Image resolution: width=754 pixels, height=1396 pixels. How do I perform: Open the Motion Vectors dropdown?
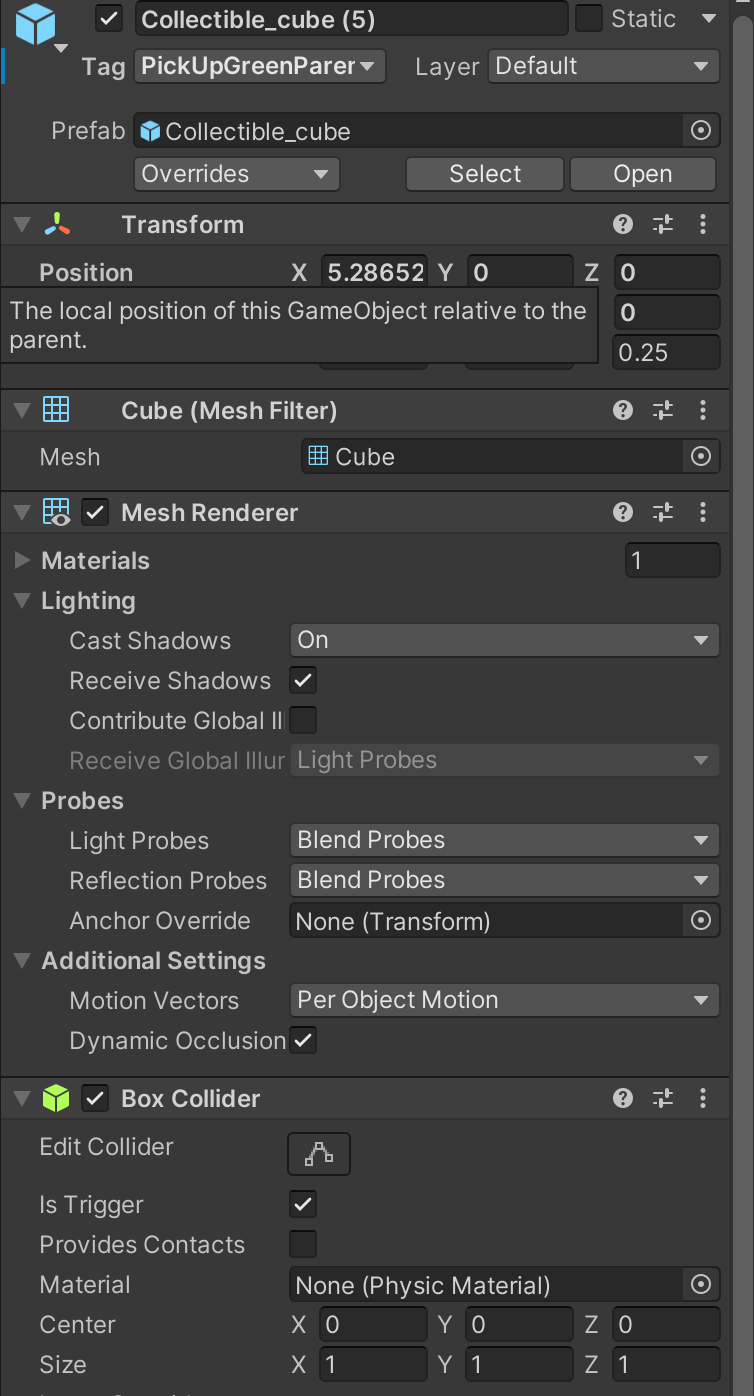(x=504, y=1000)
